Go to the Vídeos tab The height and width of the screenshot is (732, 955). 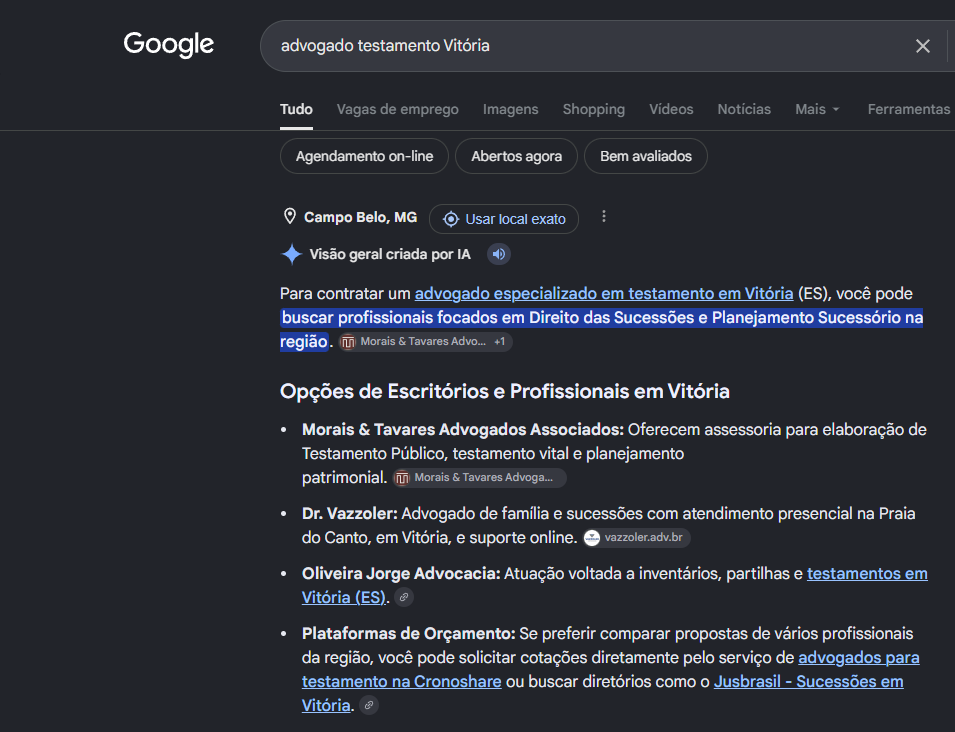coord(671,109)
